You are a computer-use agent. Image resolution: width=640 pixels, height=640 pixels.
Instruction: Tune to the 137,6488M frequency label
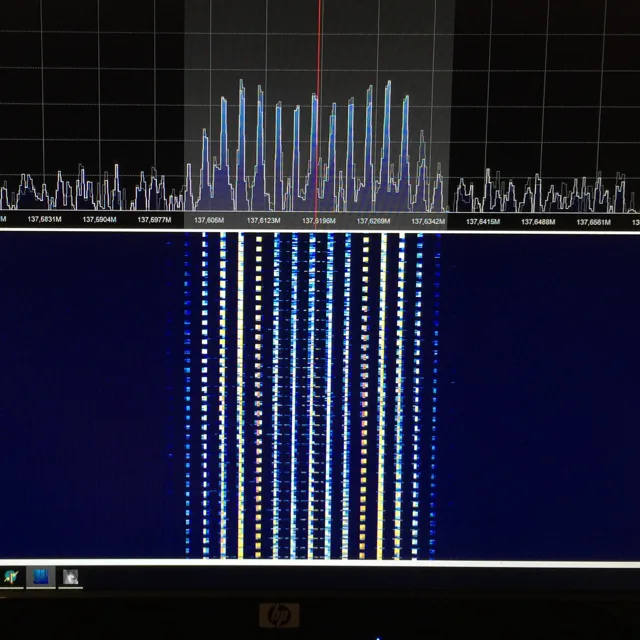click(538, 222)
